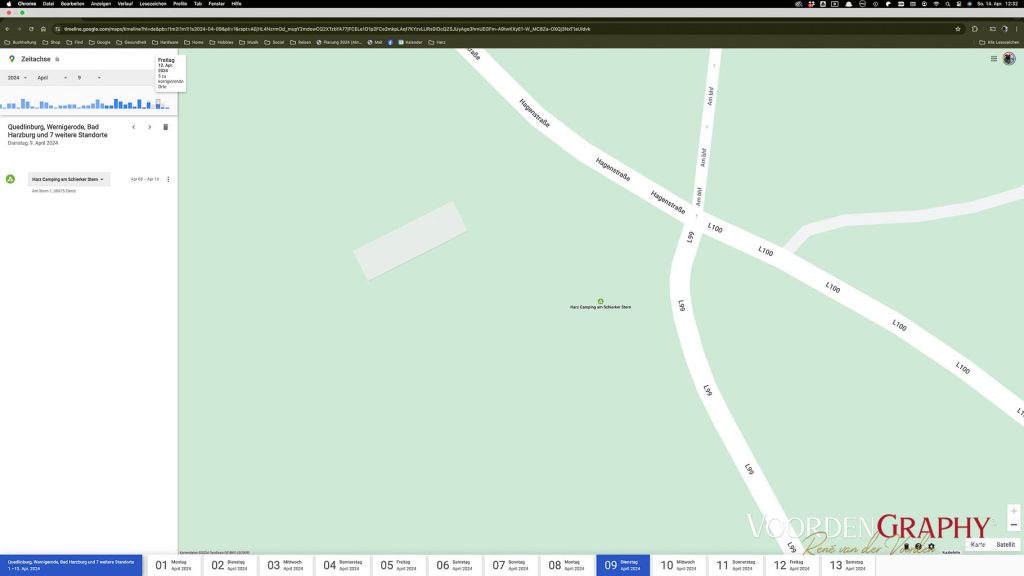
Task: Select Freitag 12 April 2024 card
Action: [x=790, y=565]
